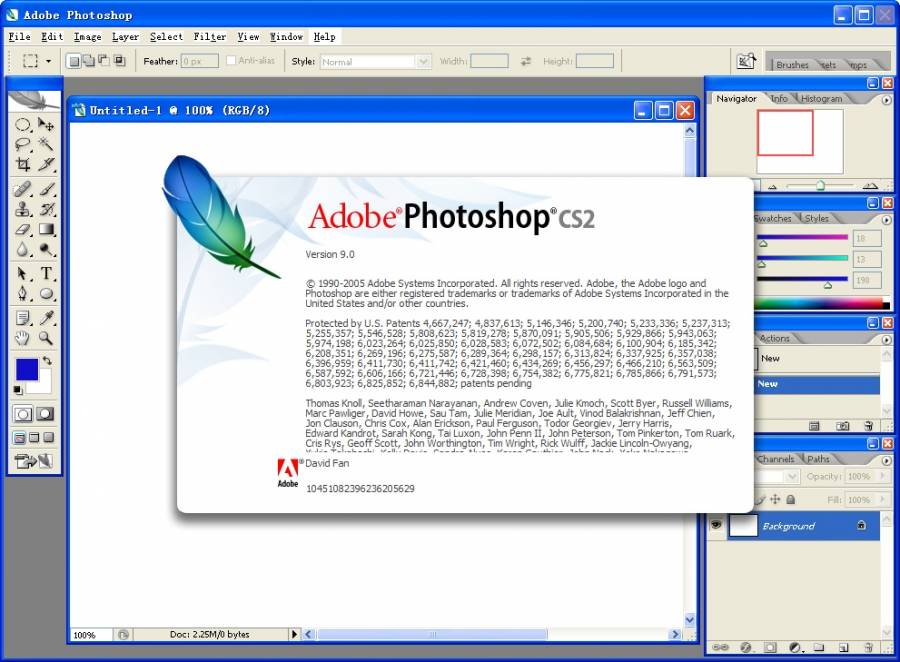Click the document zoom percentage field

(87, 634)
